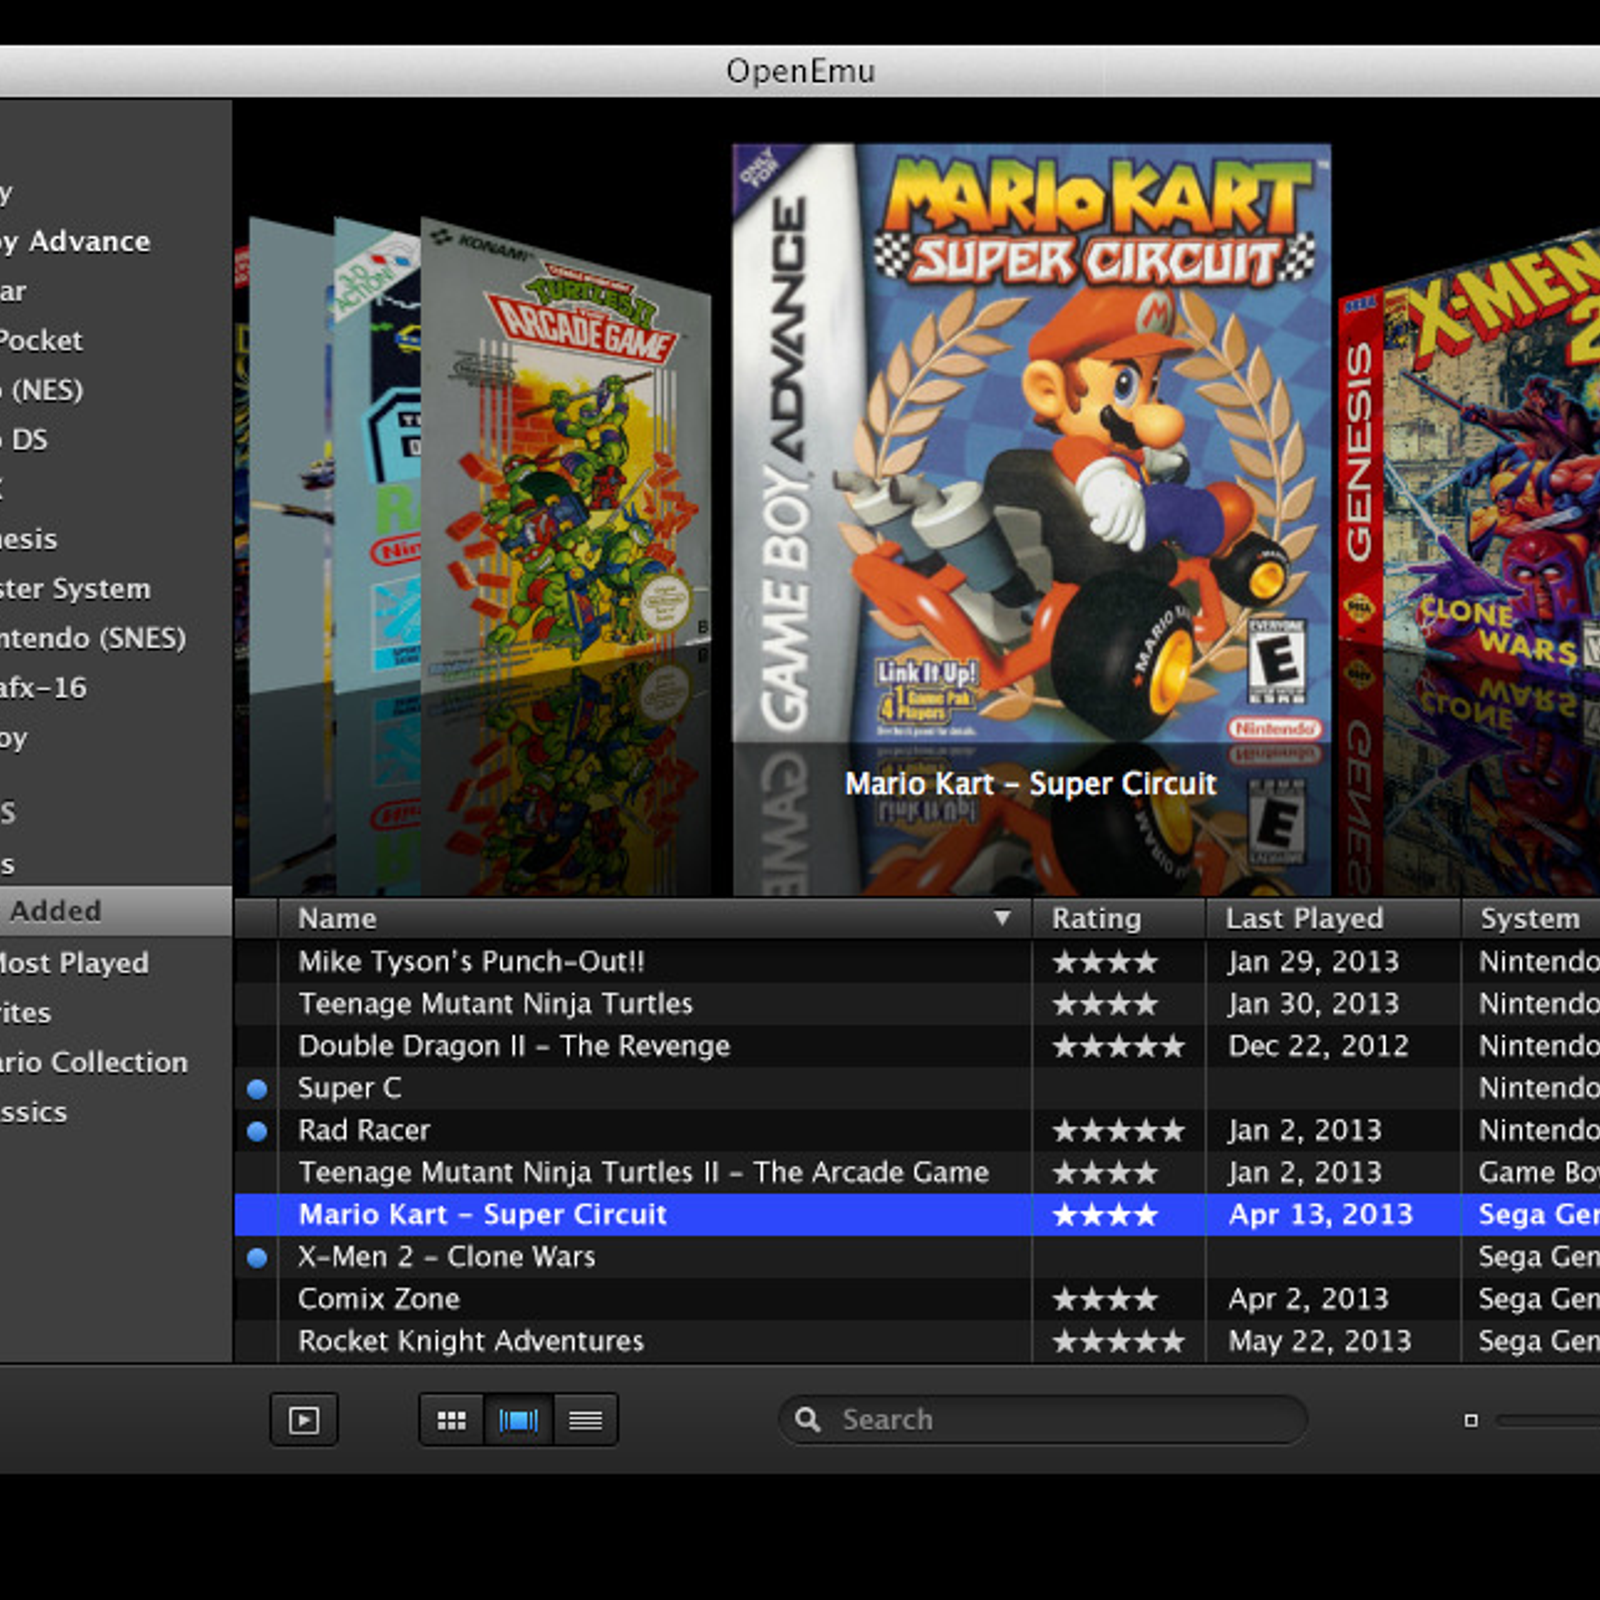Set star rating for Rocket Knight Adventures

point(1118,1341)
